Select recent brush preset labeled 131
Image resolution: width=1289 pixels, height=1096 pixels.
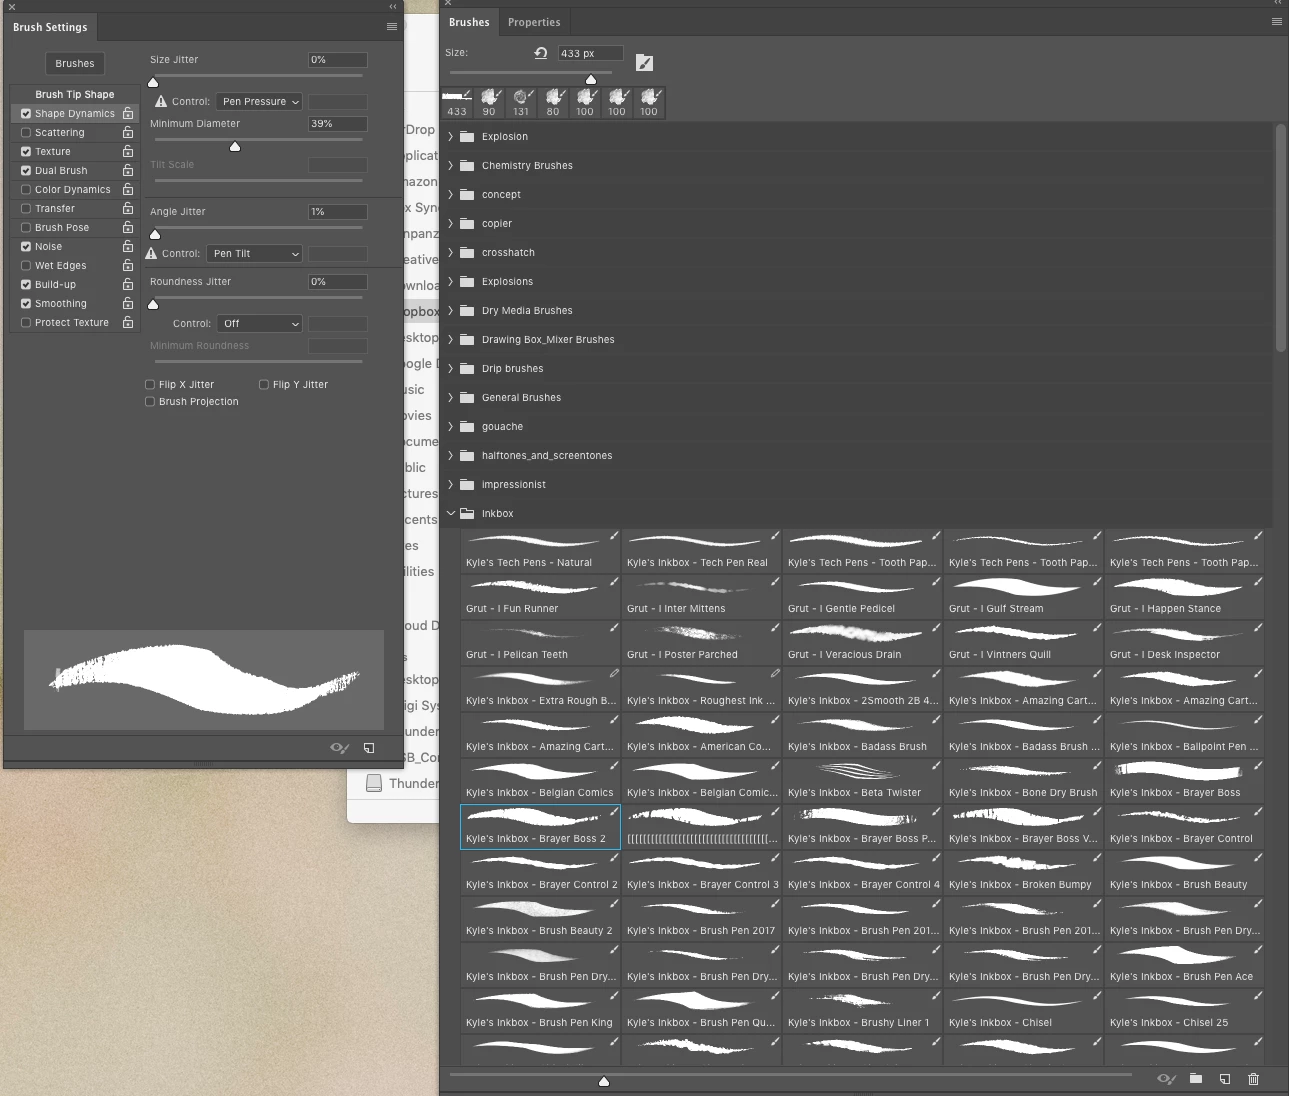click(x=521, y=103)
